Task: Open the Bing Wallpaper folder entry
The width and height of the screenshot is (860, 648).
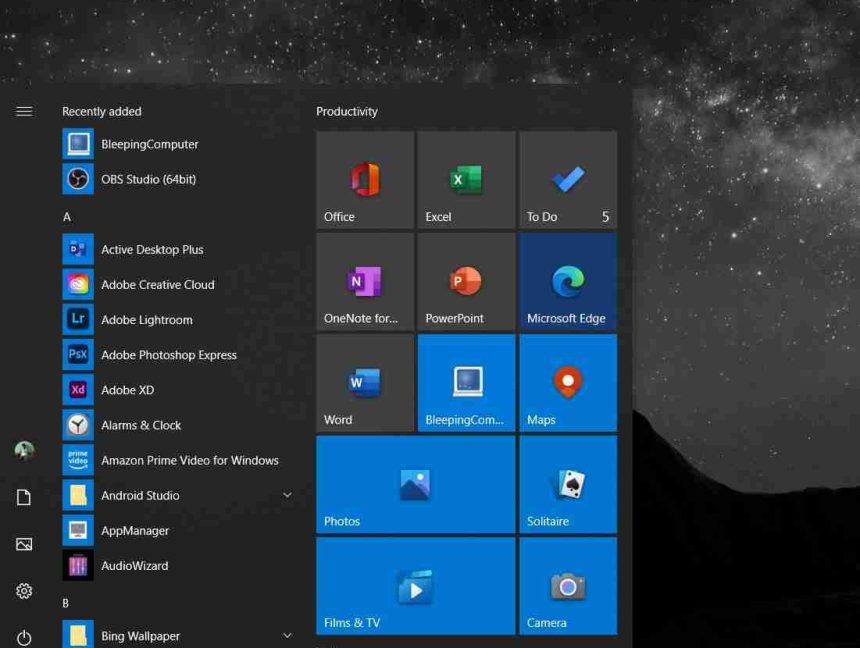Action: [178, 634]
